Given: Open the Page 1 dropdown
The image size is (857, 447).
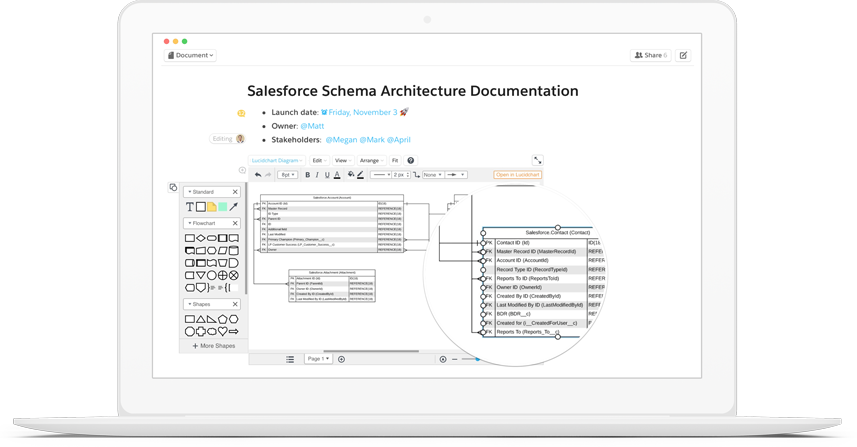Looking at the screenshot, I should tap(318, 359).
